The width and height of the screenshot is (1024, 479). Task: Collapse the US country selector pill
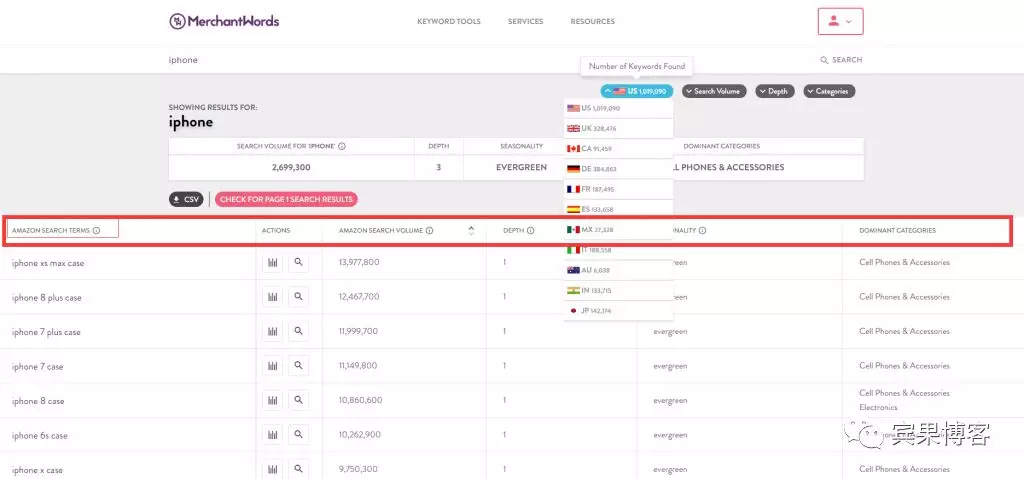(637, 91)
